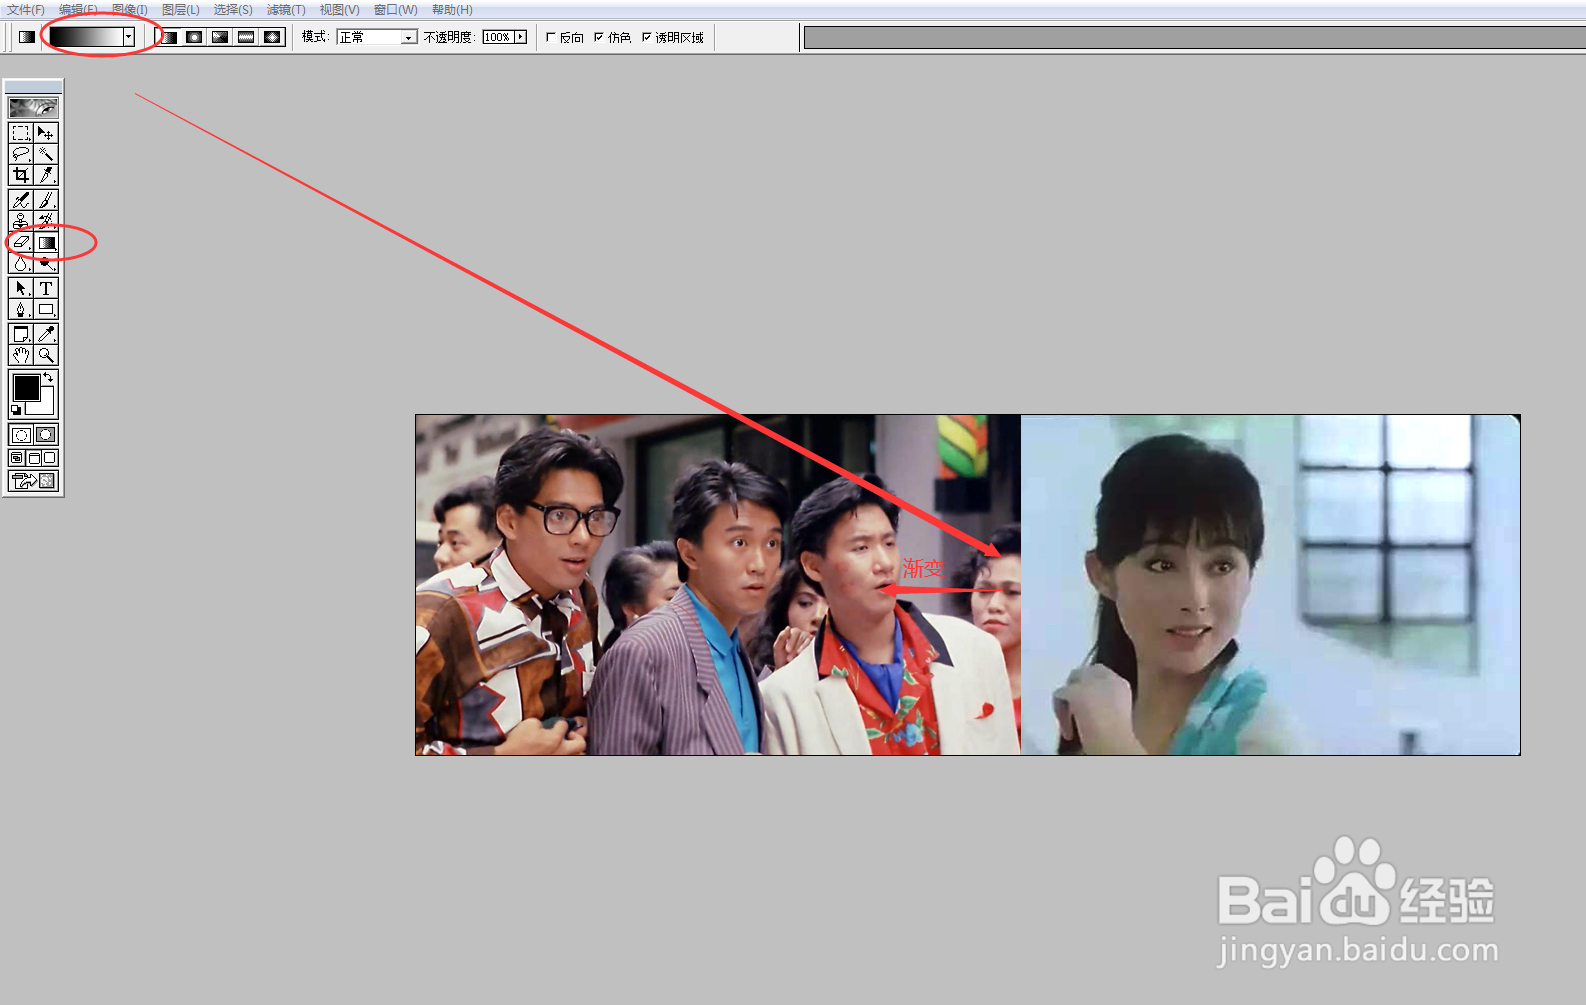The height and width of the screenshot is (1005, 1586).
Task: Click the black foreground color swatch
Action: tap(26, 387)
